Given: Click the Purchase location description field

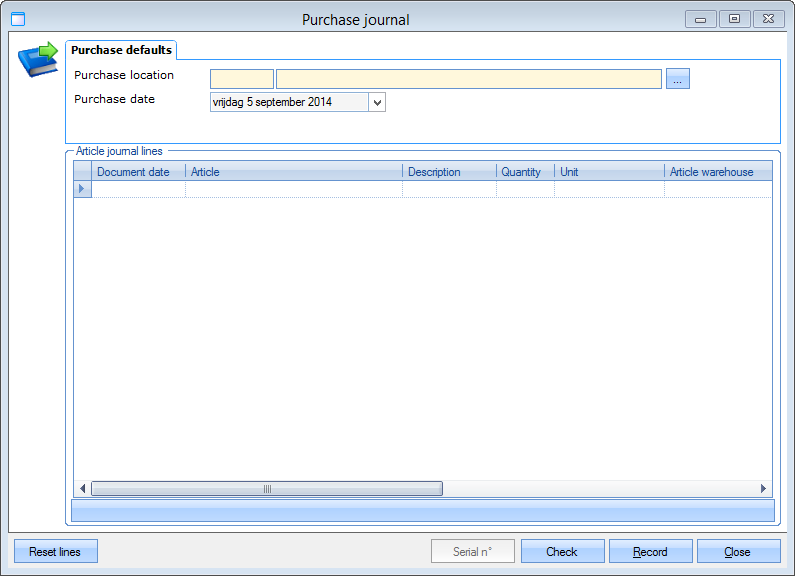Looking at the screenshot, I should click(468, 79).
